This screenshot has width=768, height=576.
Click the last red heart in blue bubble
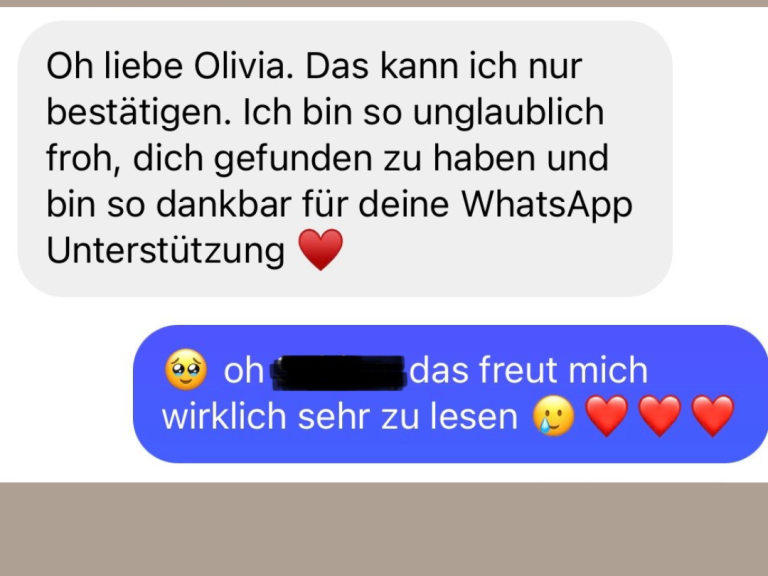pos(713,416)
